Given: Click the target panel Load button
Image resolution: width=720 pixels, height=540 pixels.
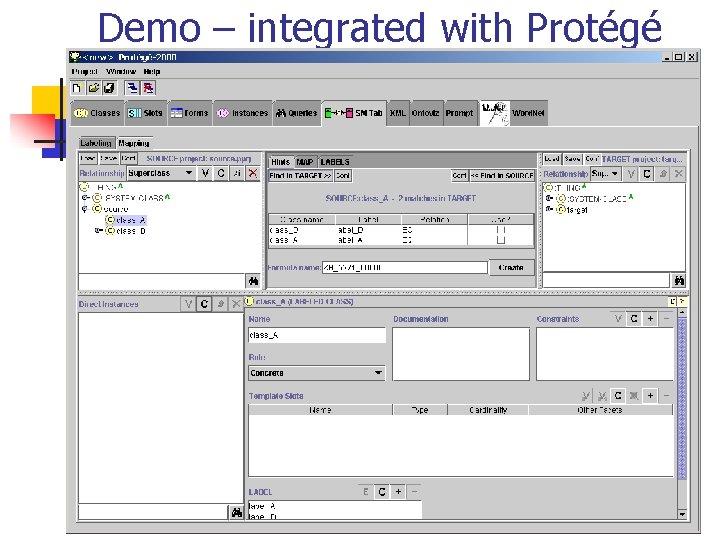Looking at the screenshot, I should coord(552,159).
